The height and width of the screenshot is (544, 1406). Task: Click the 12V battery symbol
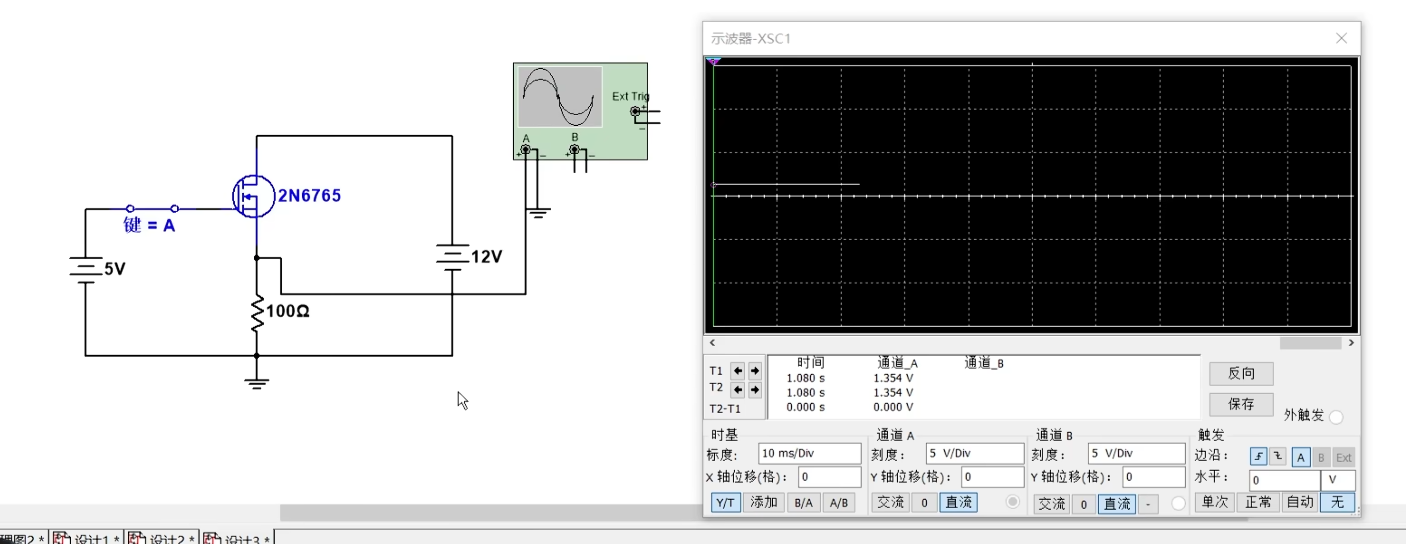coord(451,258)
